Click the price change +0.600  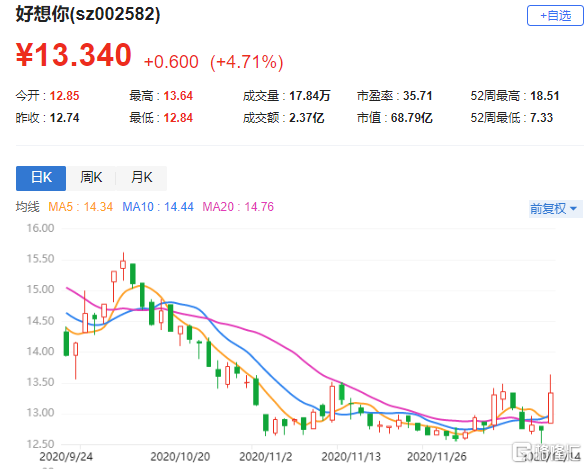171,62
